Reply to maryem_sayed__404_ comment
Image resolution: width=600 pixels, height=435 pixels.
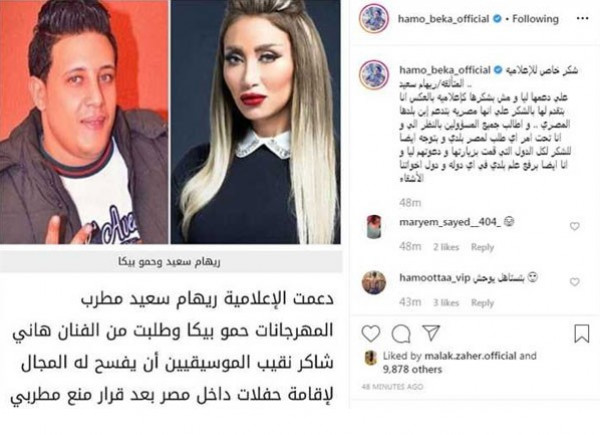(482, 247)
